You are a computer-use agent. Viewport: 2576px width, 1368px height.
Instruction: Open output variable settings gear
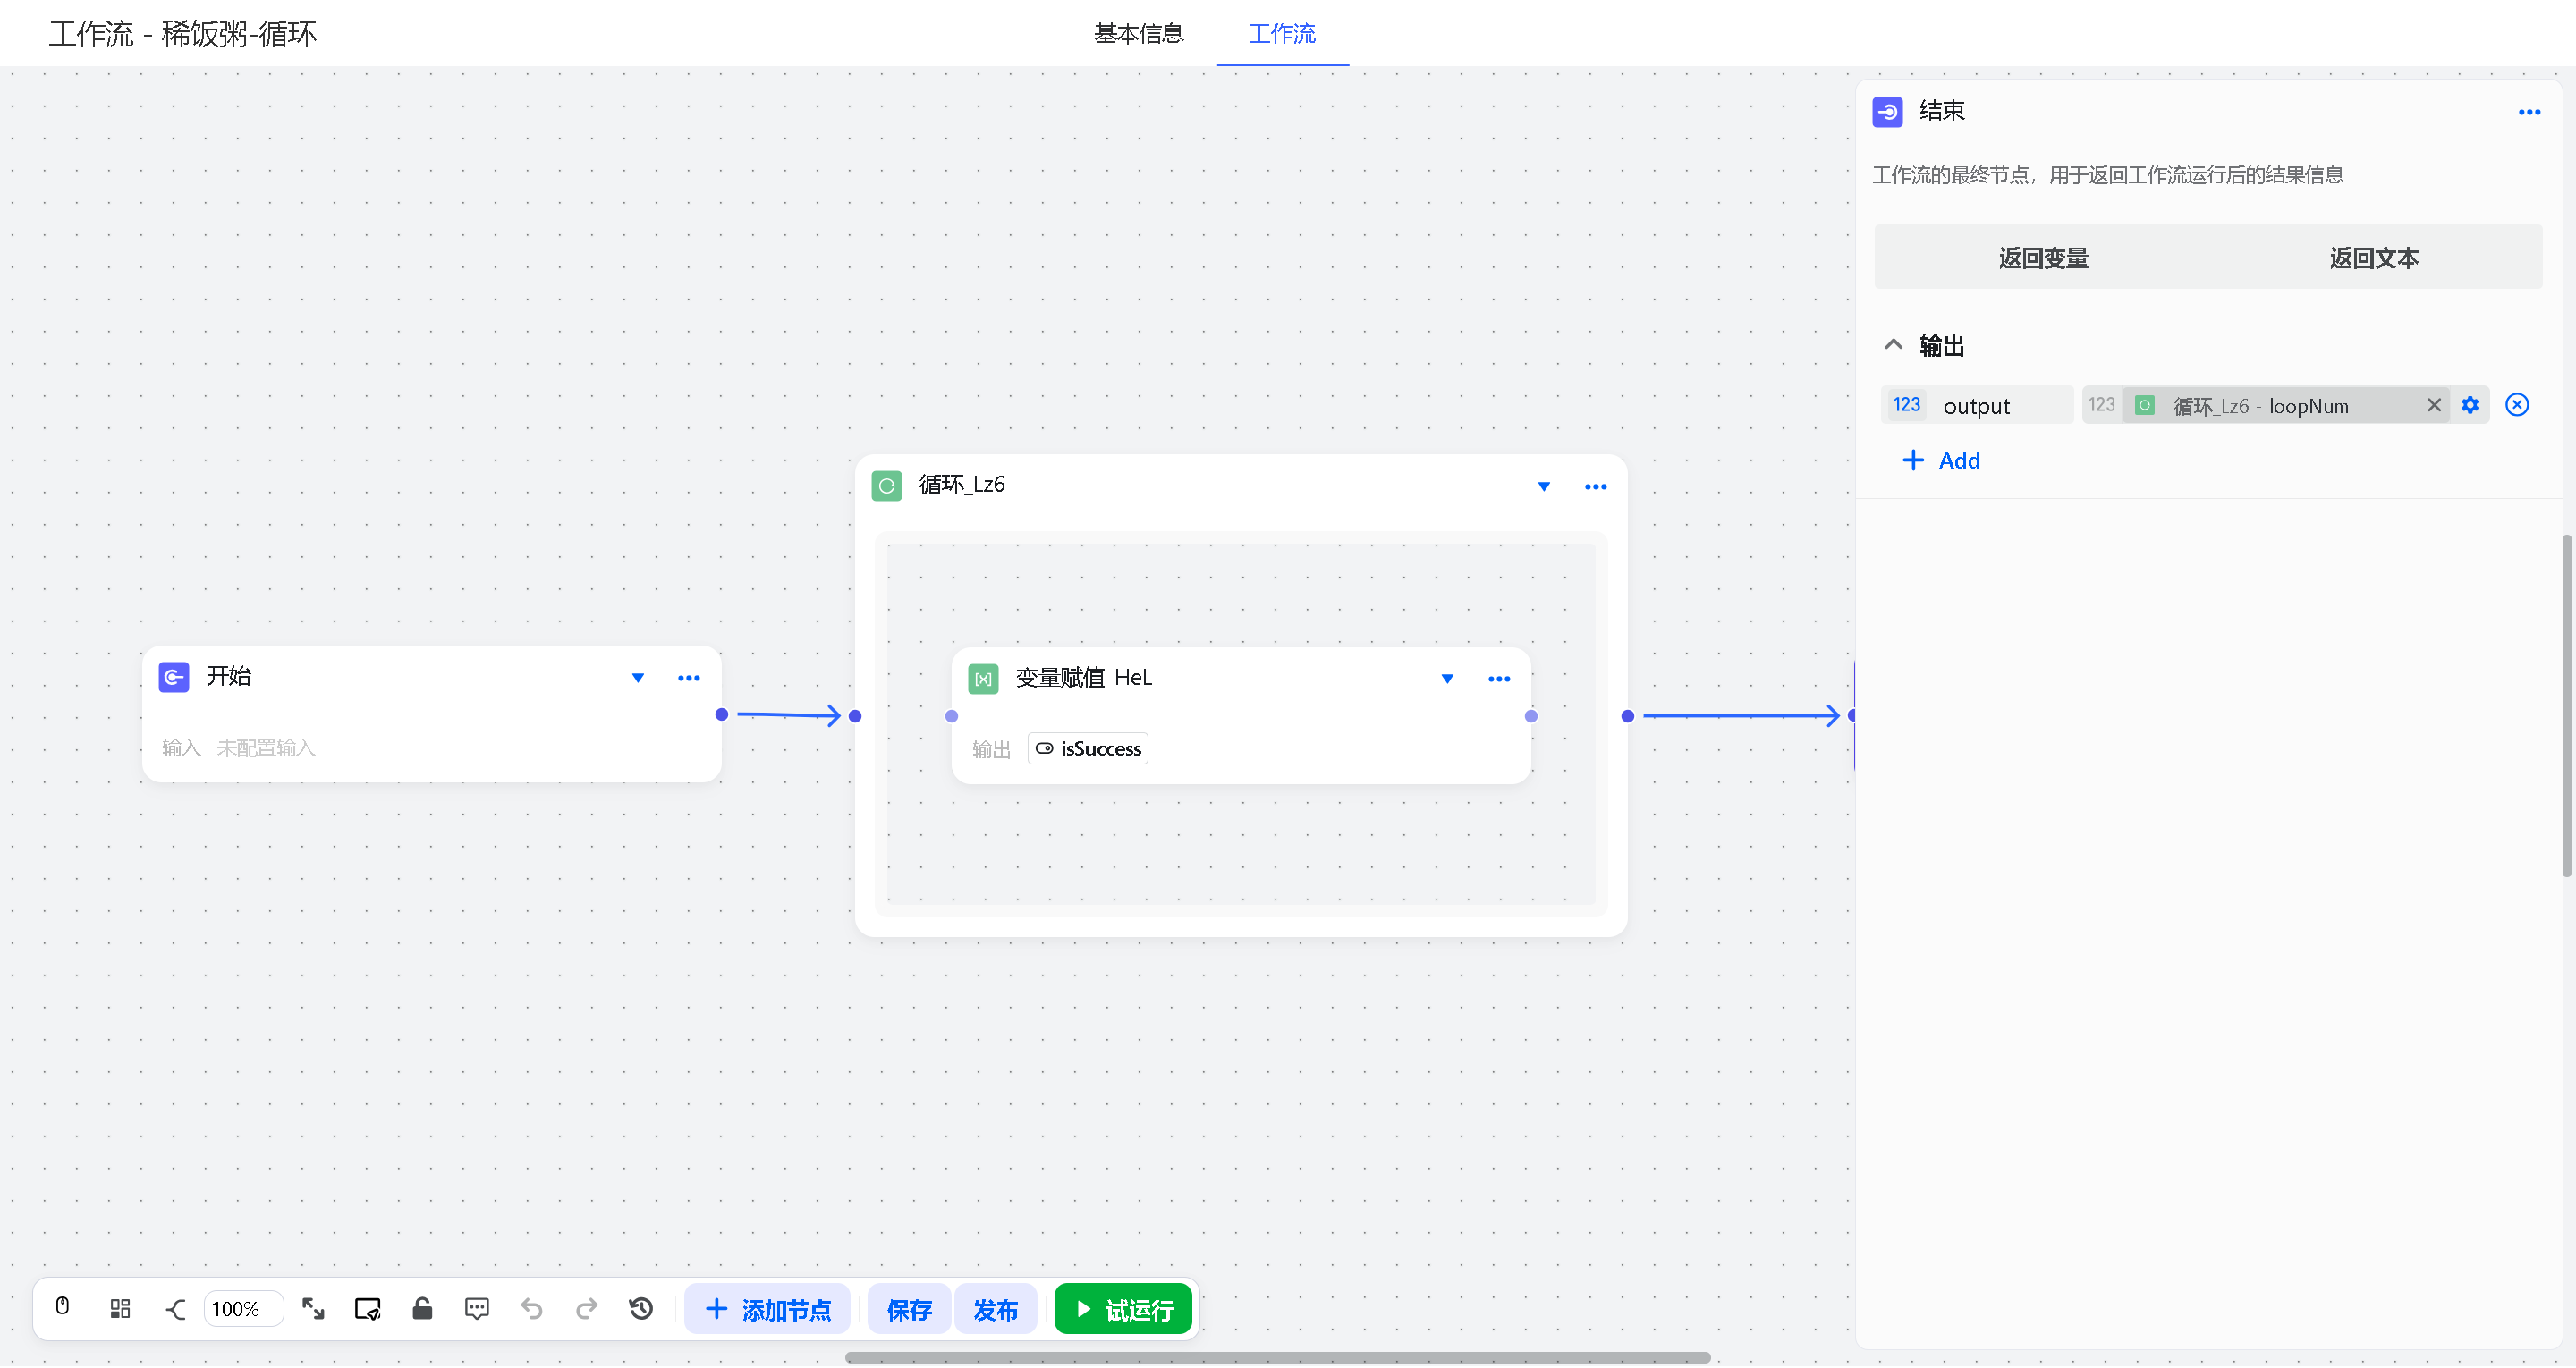(x=2470, y=405)
